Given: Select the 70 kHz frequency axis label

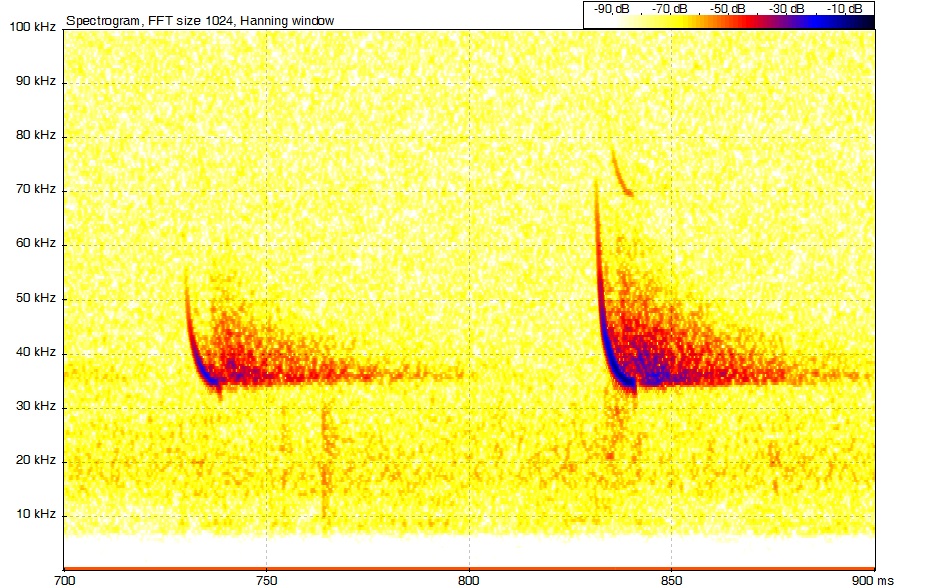Looking at the screenshot, I should click(x=36, y=189).
